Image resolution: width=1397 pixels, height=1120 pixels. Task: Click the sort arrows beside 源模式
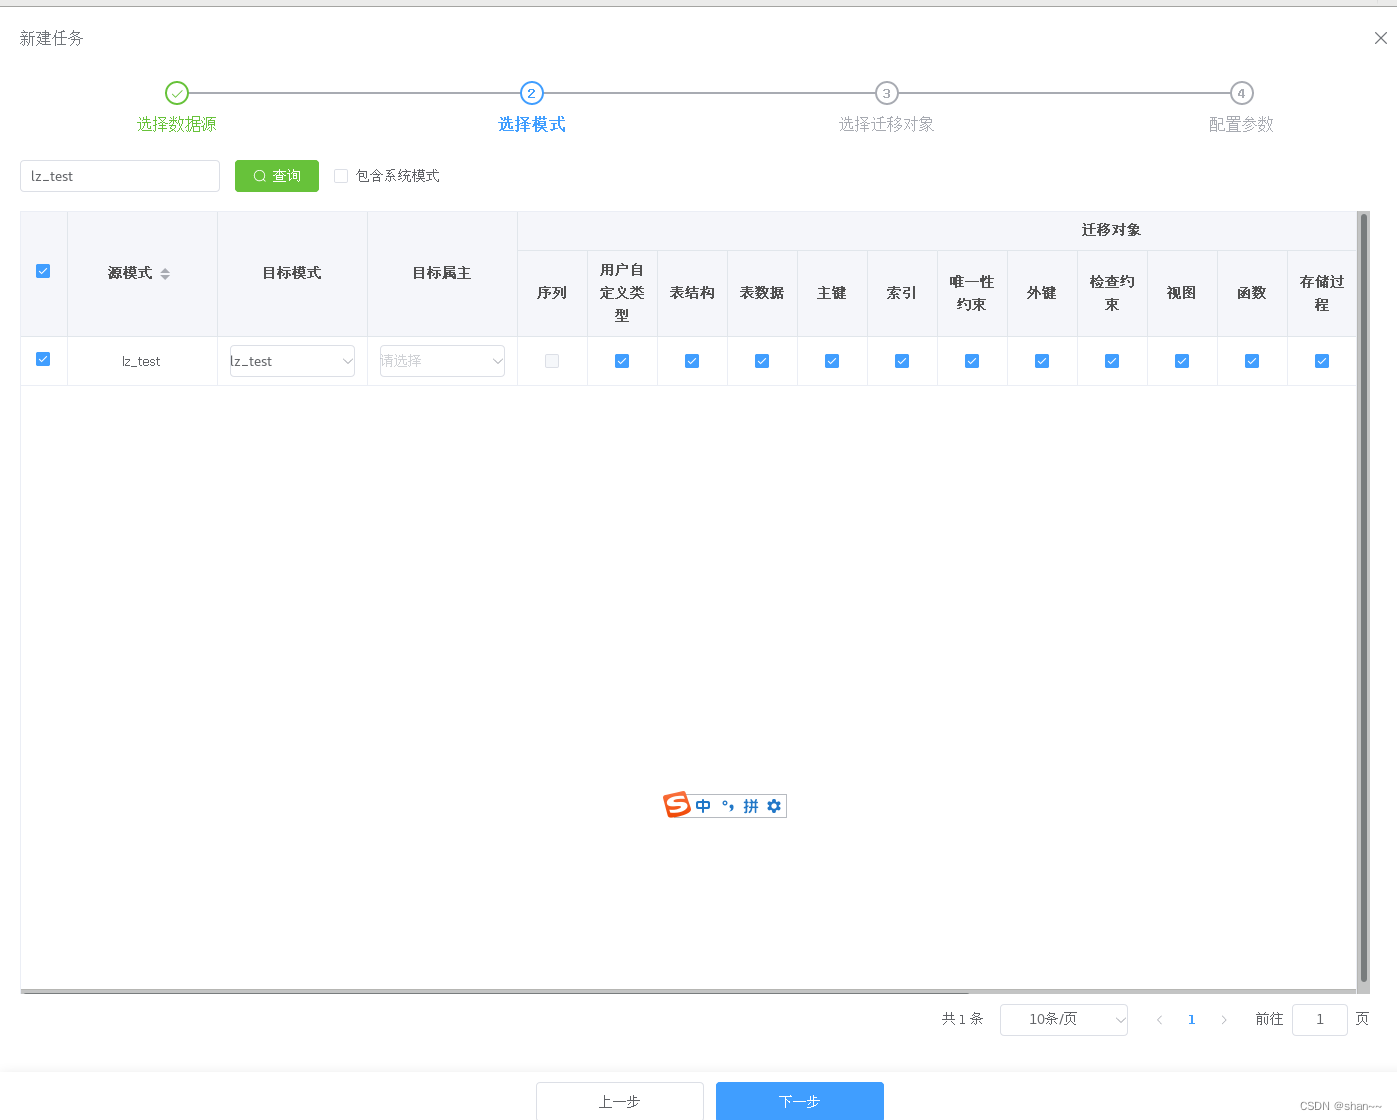point(165,274)
